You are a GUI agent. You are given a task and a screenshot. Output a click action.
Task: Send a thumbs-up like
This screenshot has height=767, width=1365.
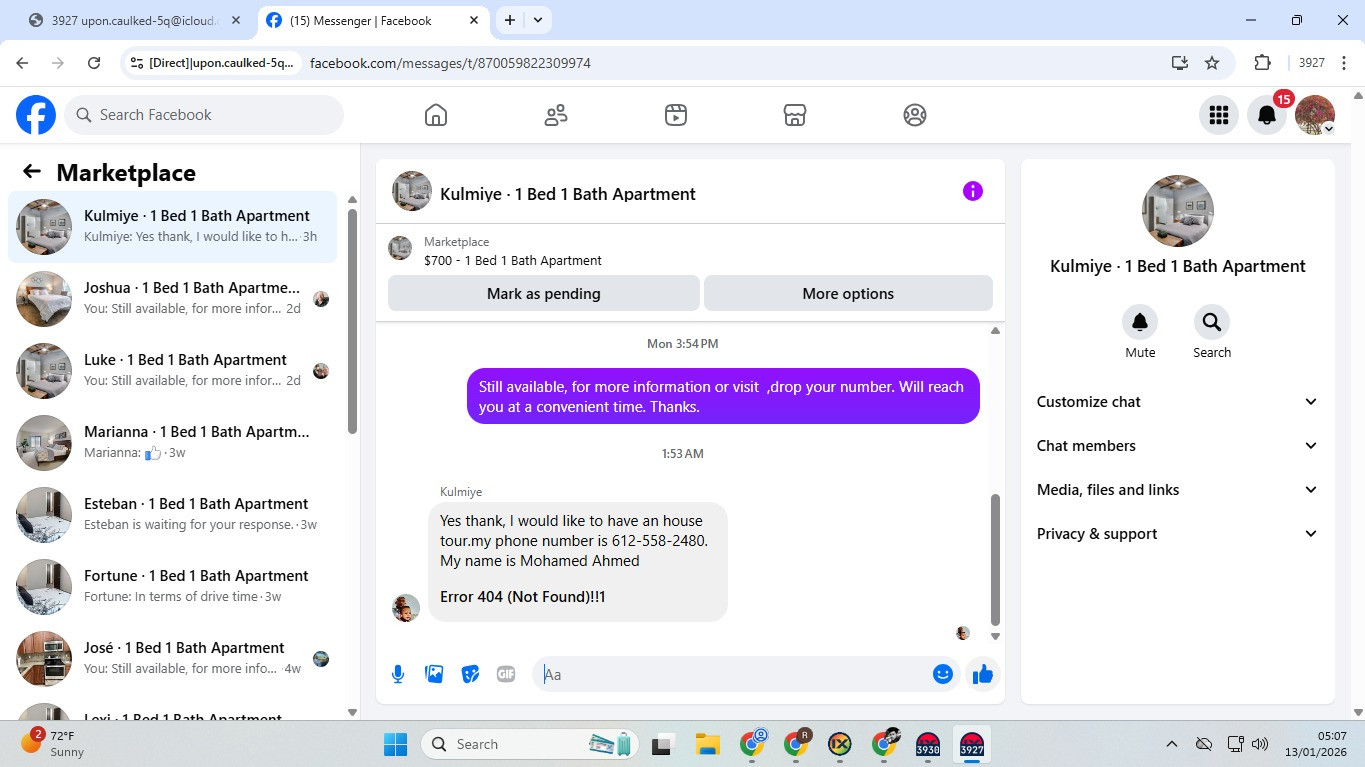[983, 674]
